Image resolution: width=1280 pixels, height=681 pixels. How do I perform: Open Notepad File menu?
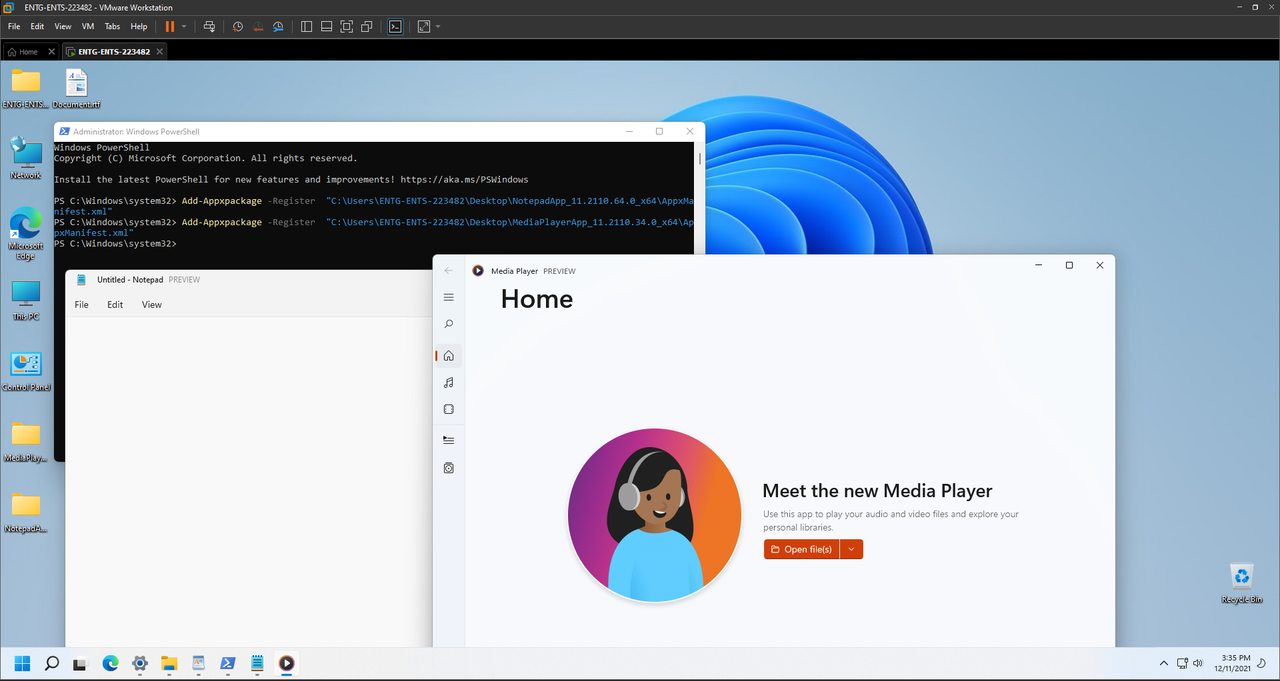82,304
